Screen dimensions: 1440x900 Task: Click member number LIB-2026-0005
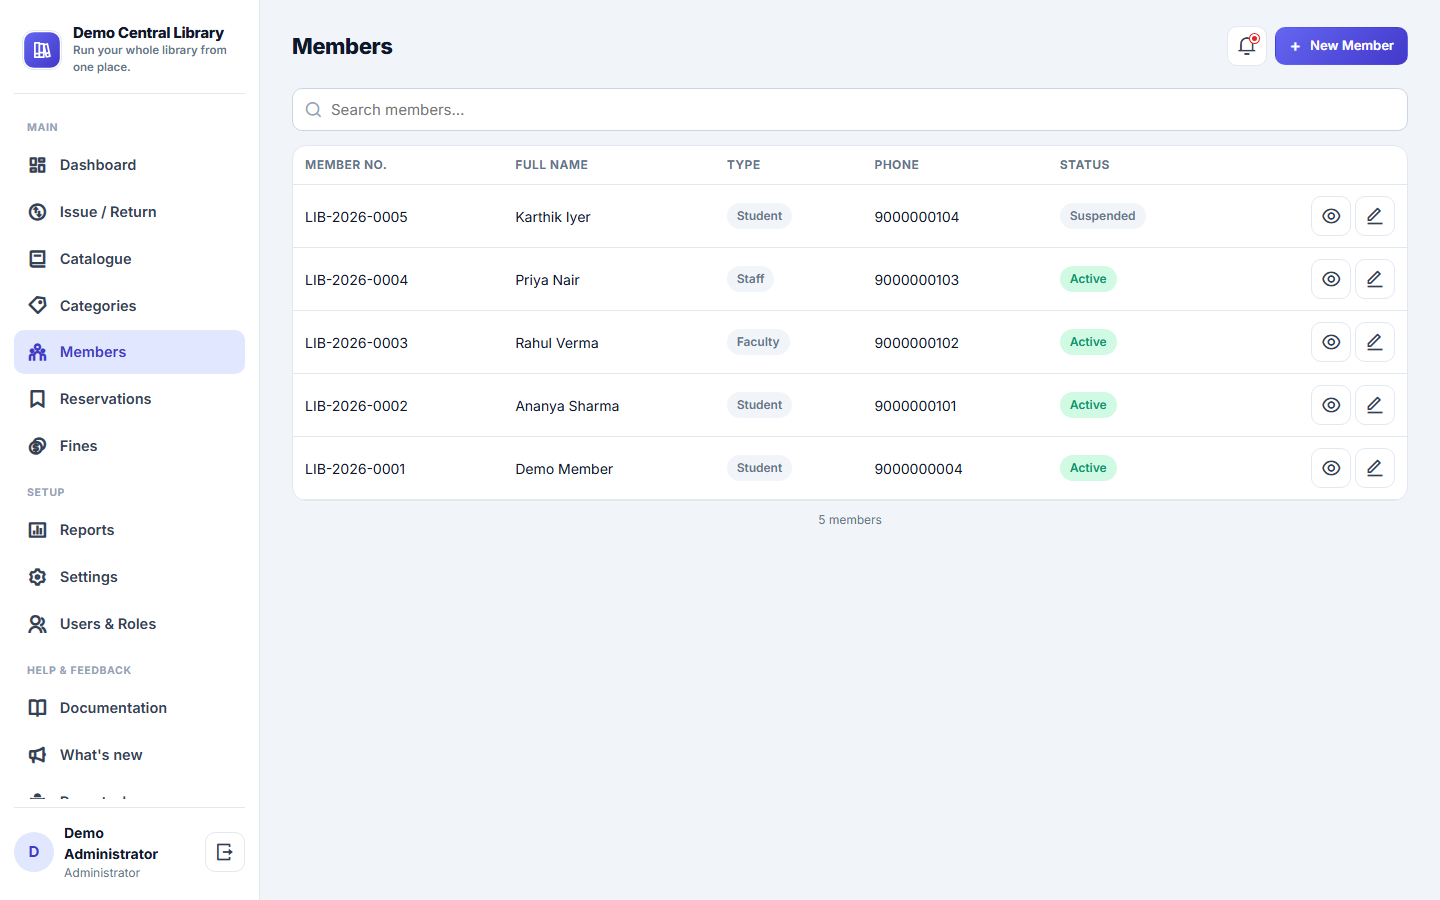point(356,217)
